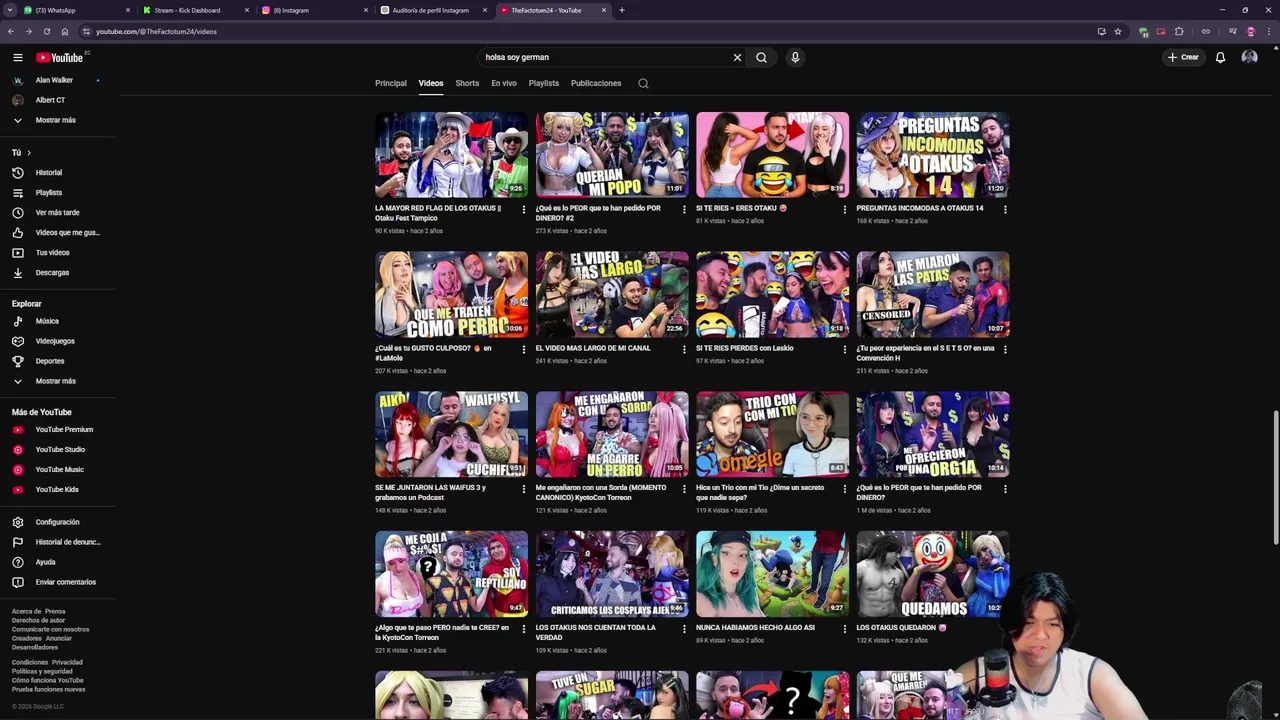
Task: Open Configuración settings
Action: pos(57,522)
